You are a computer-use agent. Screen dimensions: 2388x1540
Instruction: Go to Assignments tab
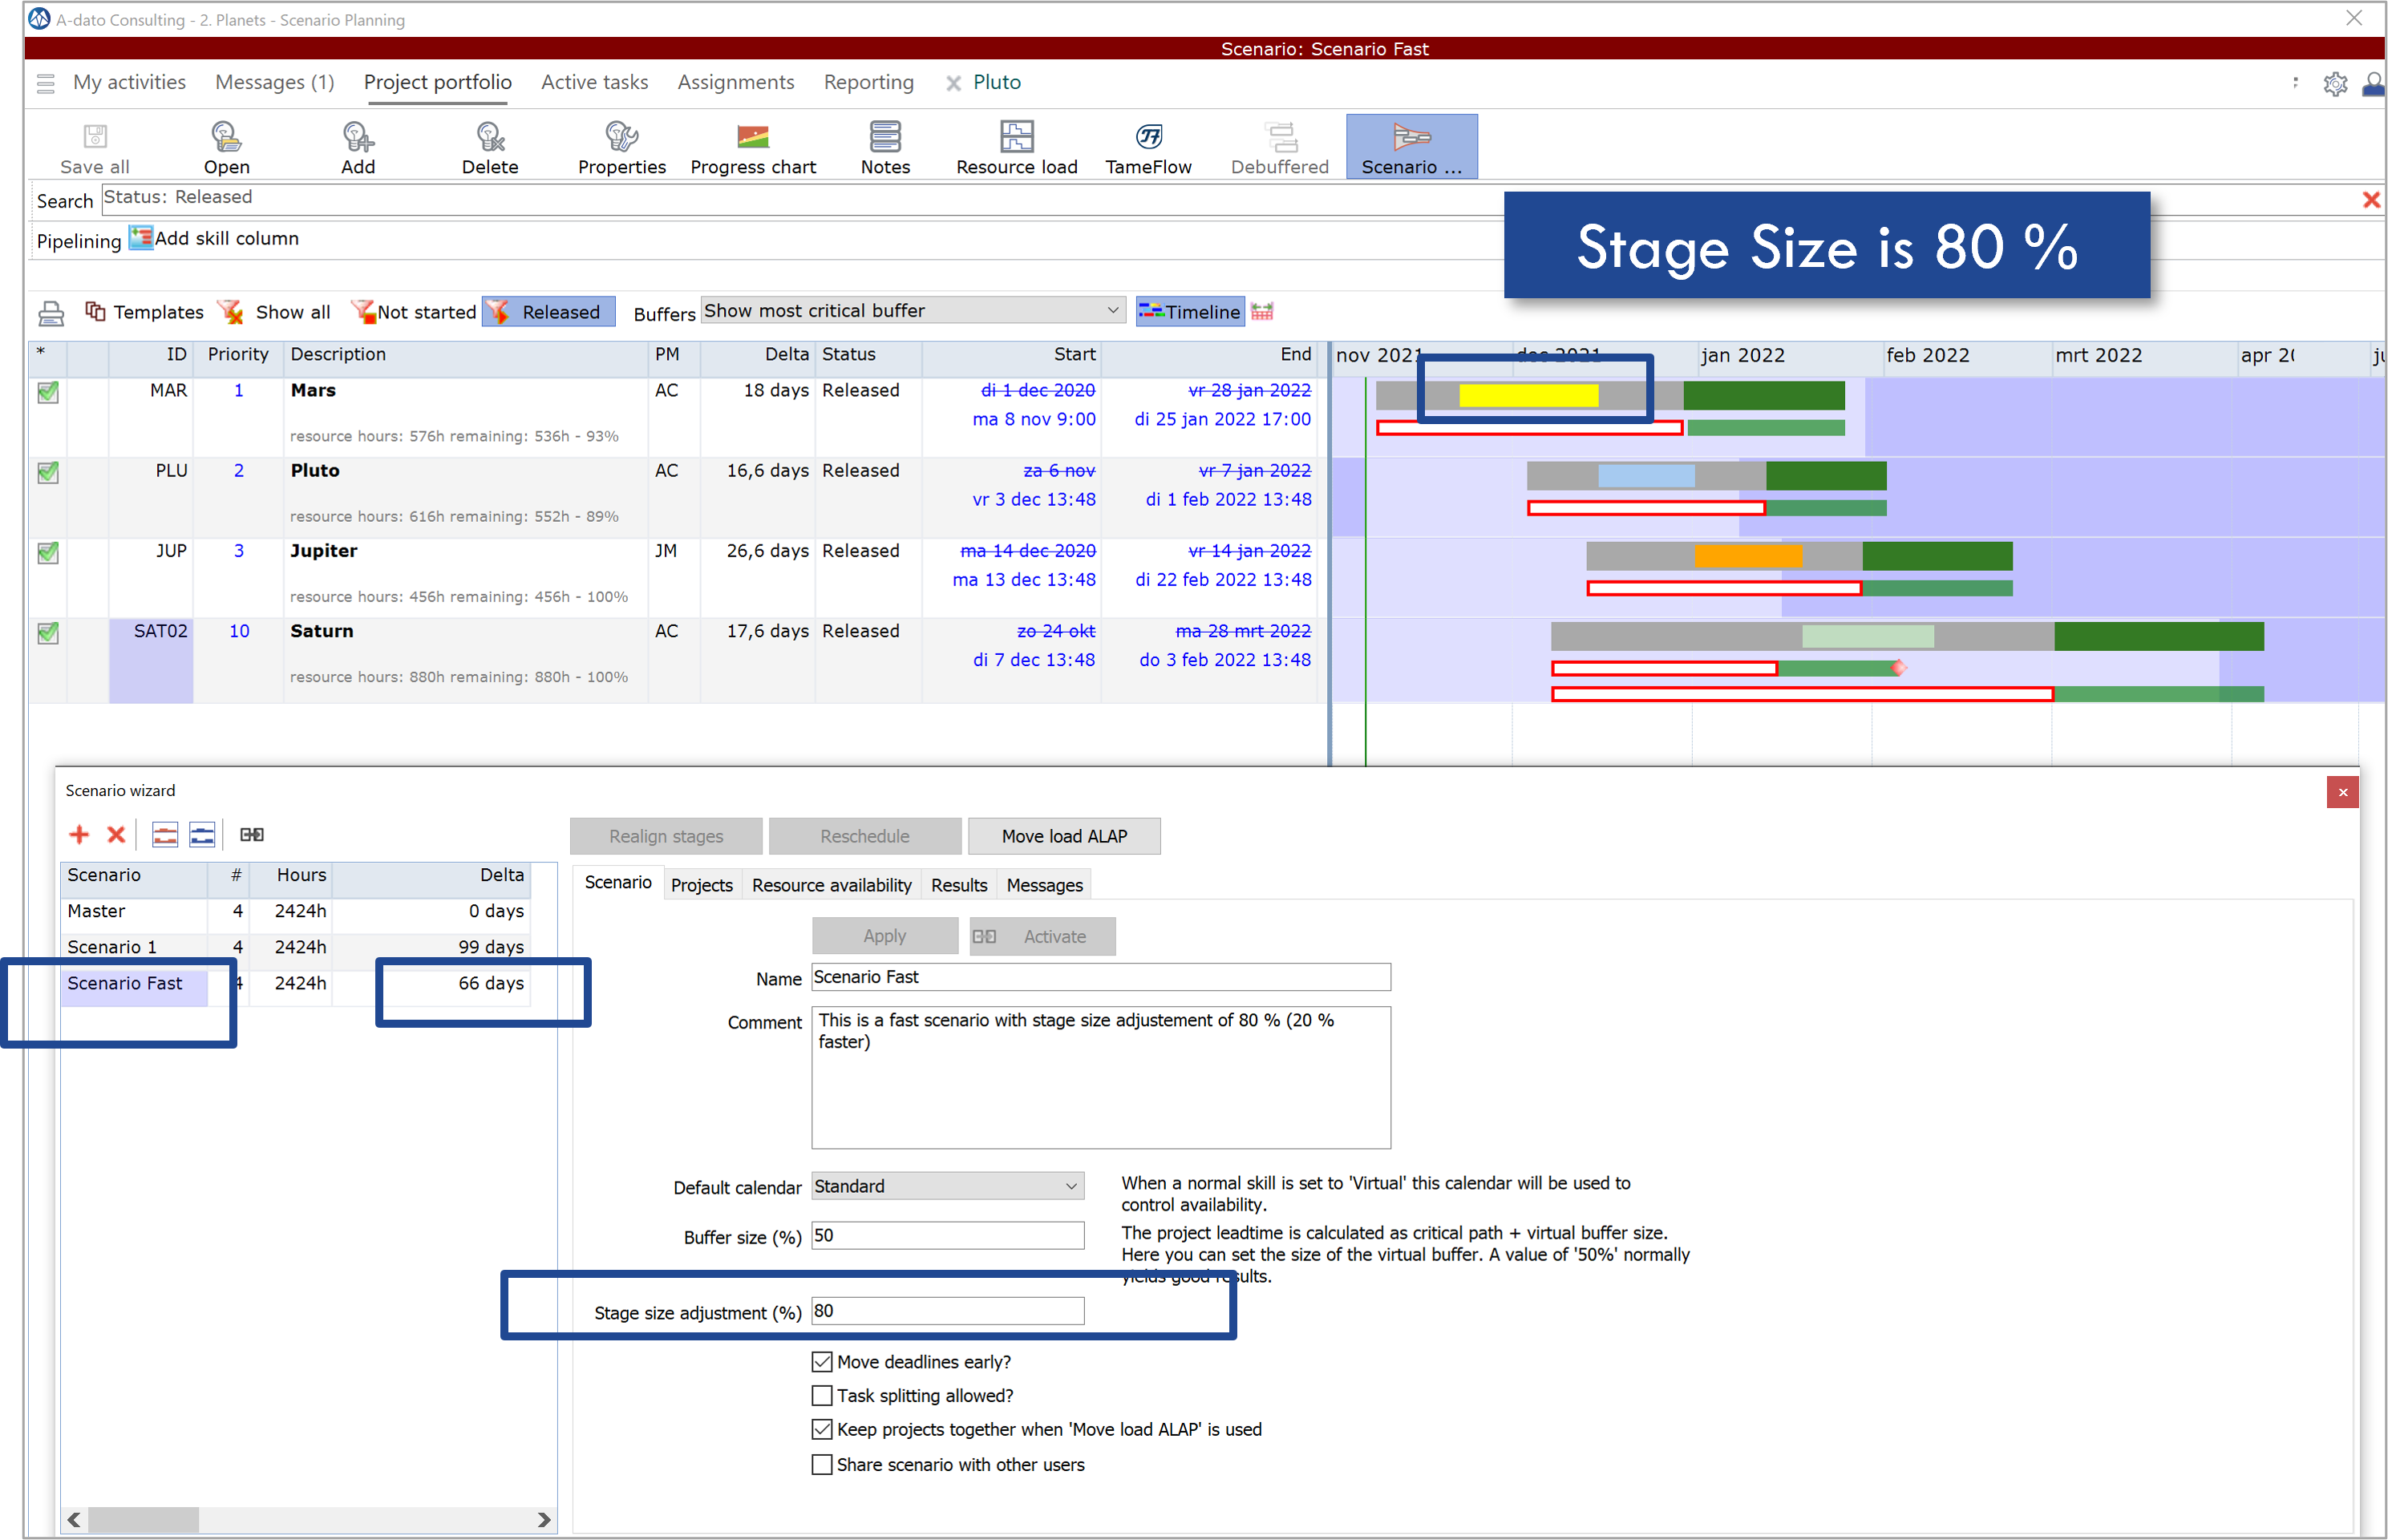pos(736,82)
